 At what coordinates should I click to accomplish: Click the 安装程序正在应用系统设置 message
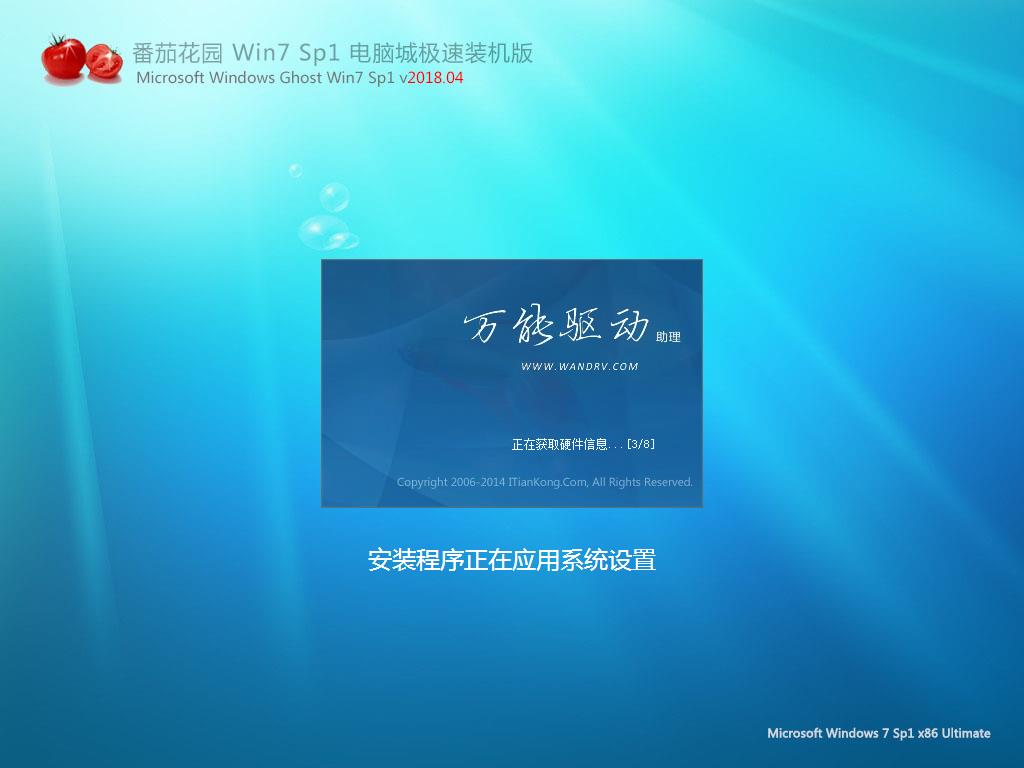(x=511, y=560)
